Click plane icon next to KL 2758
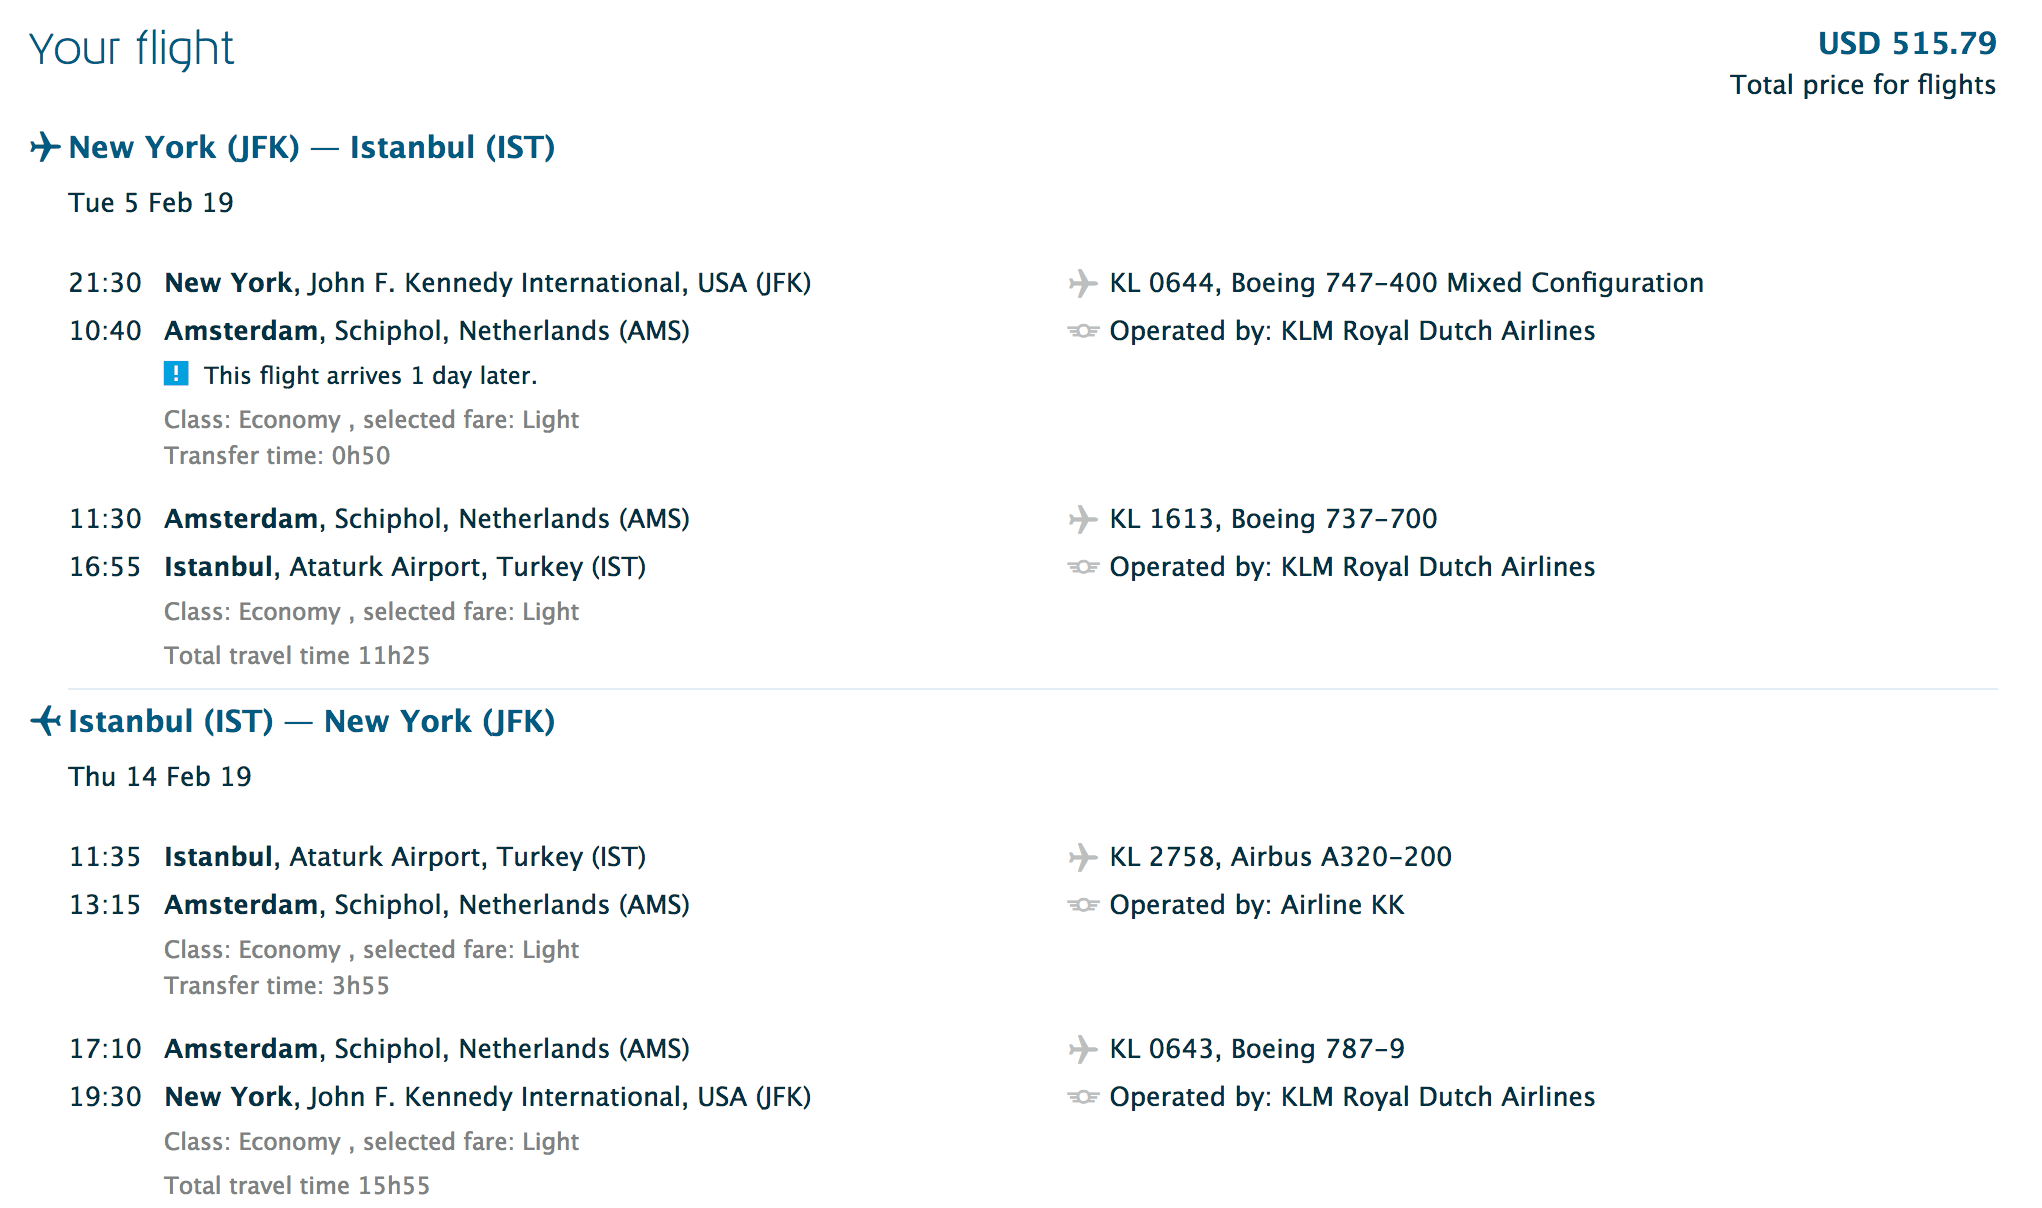2042x1208 pixels. tap(1083, 857)
